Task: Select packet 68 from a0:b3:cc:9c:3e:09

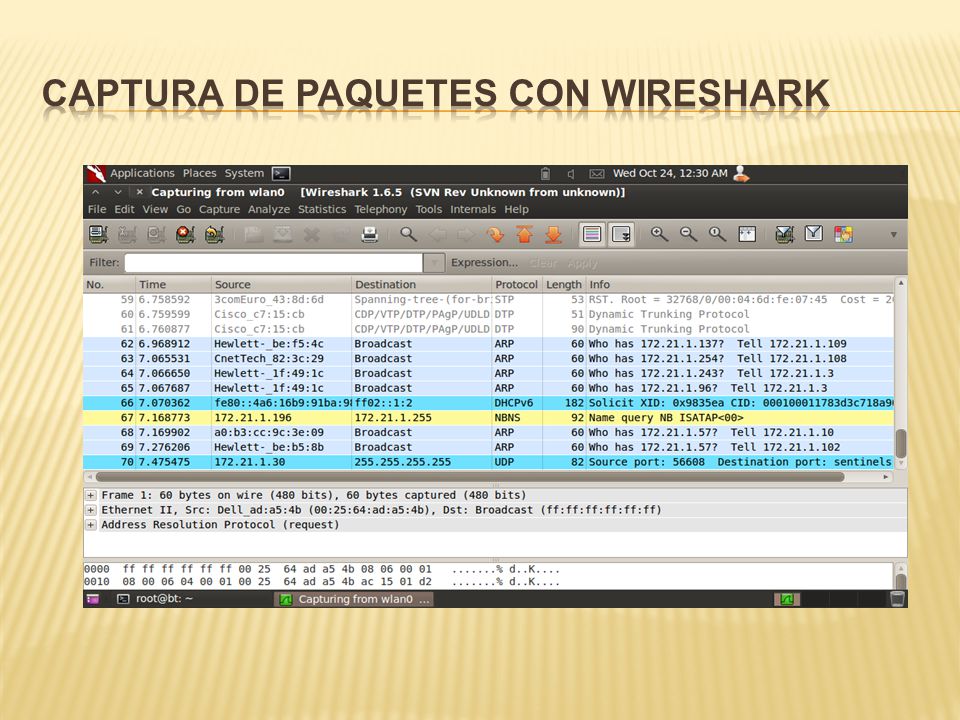Action: click(x=489, y=432)
